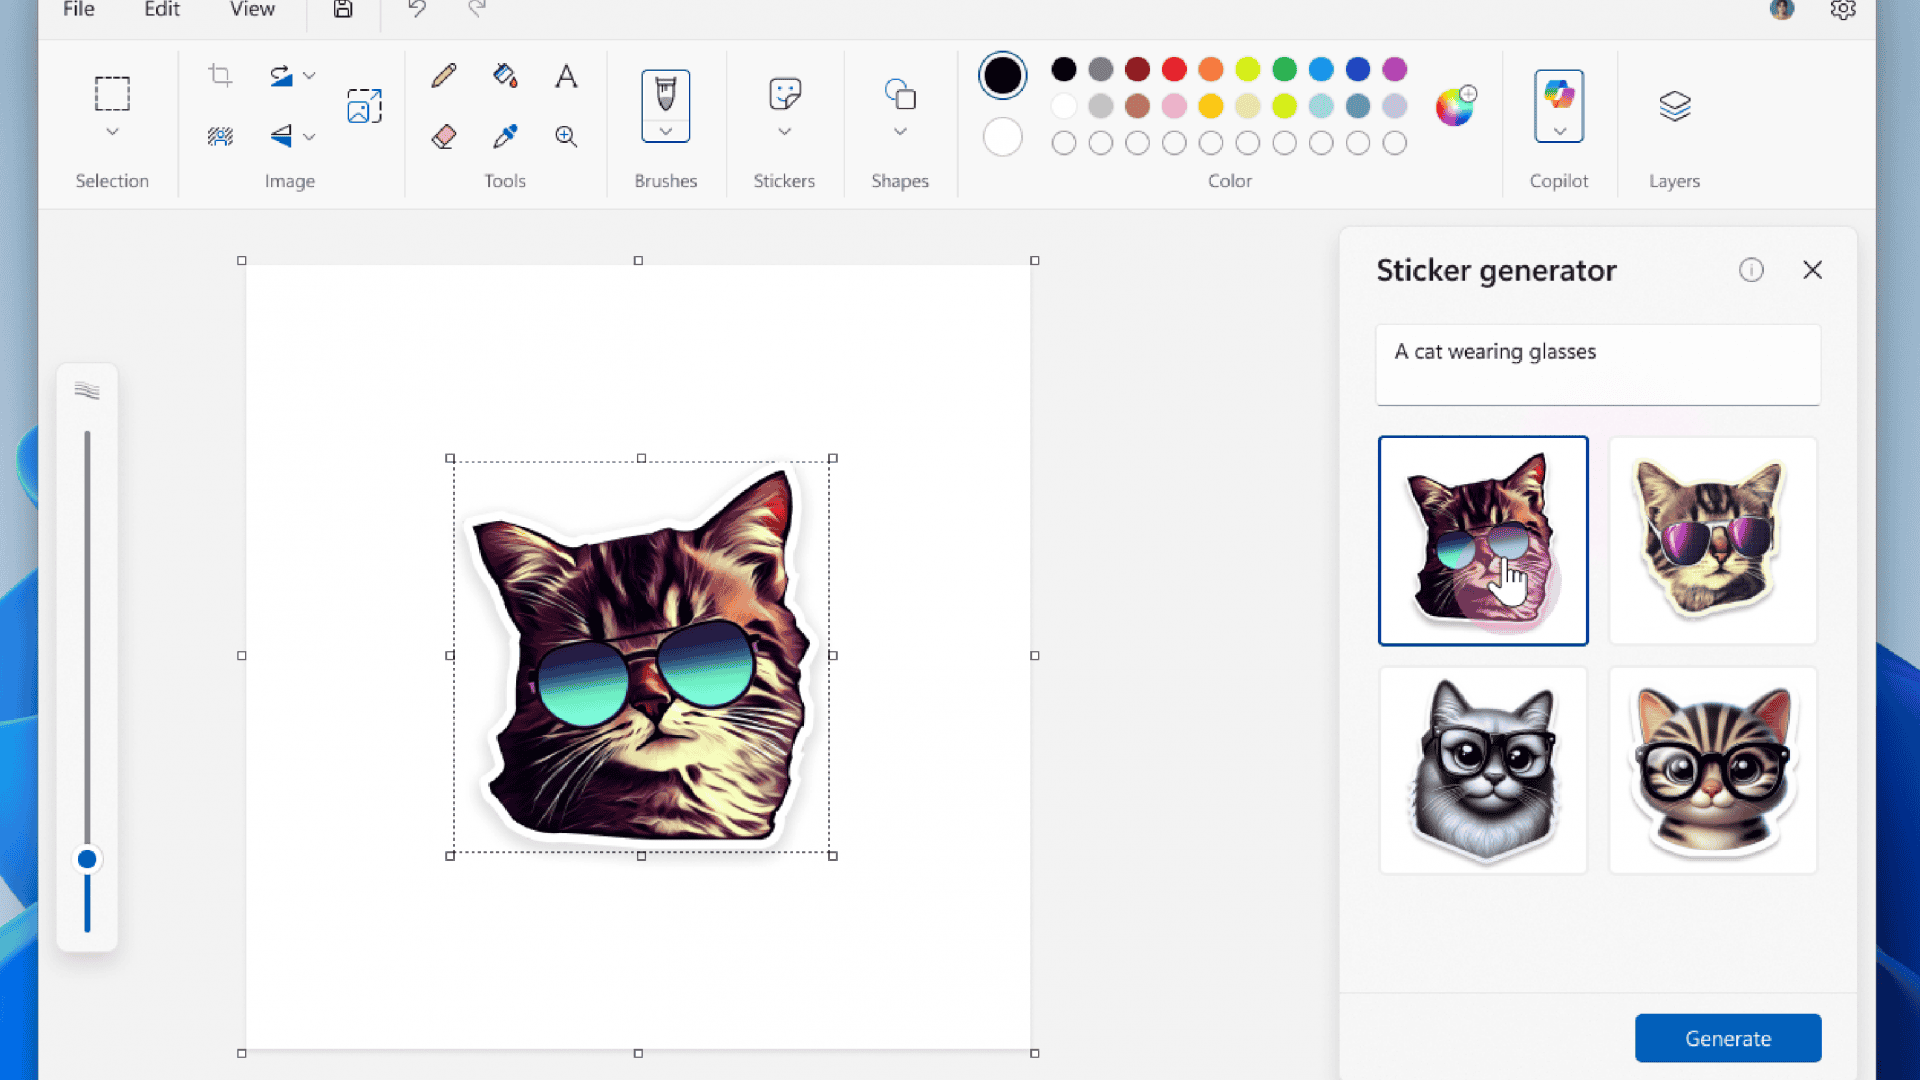
Task: Select the Fill bucket tool
Action: tap(505, 76)
